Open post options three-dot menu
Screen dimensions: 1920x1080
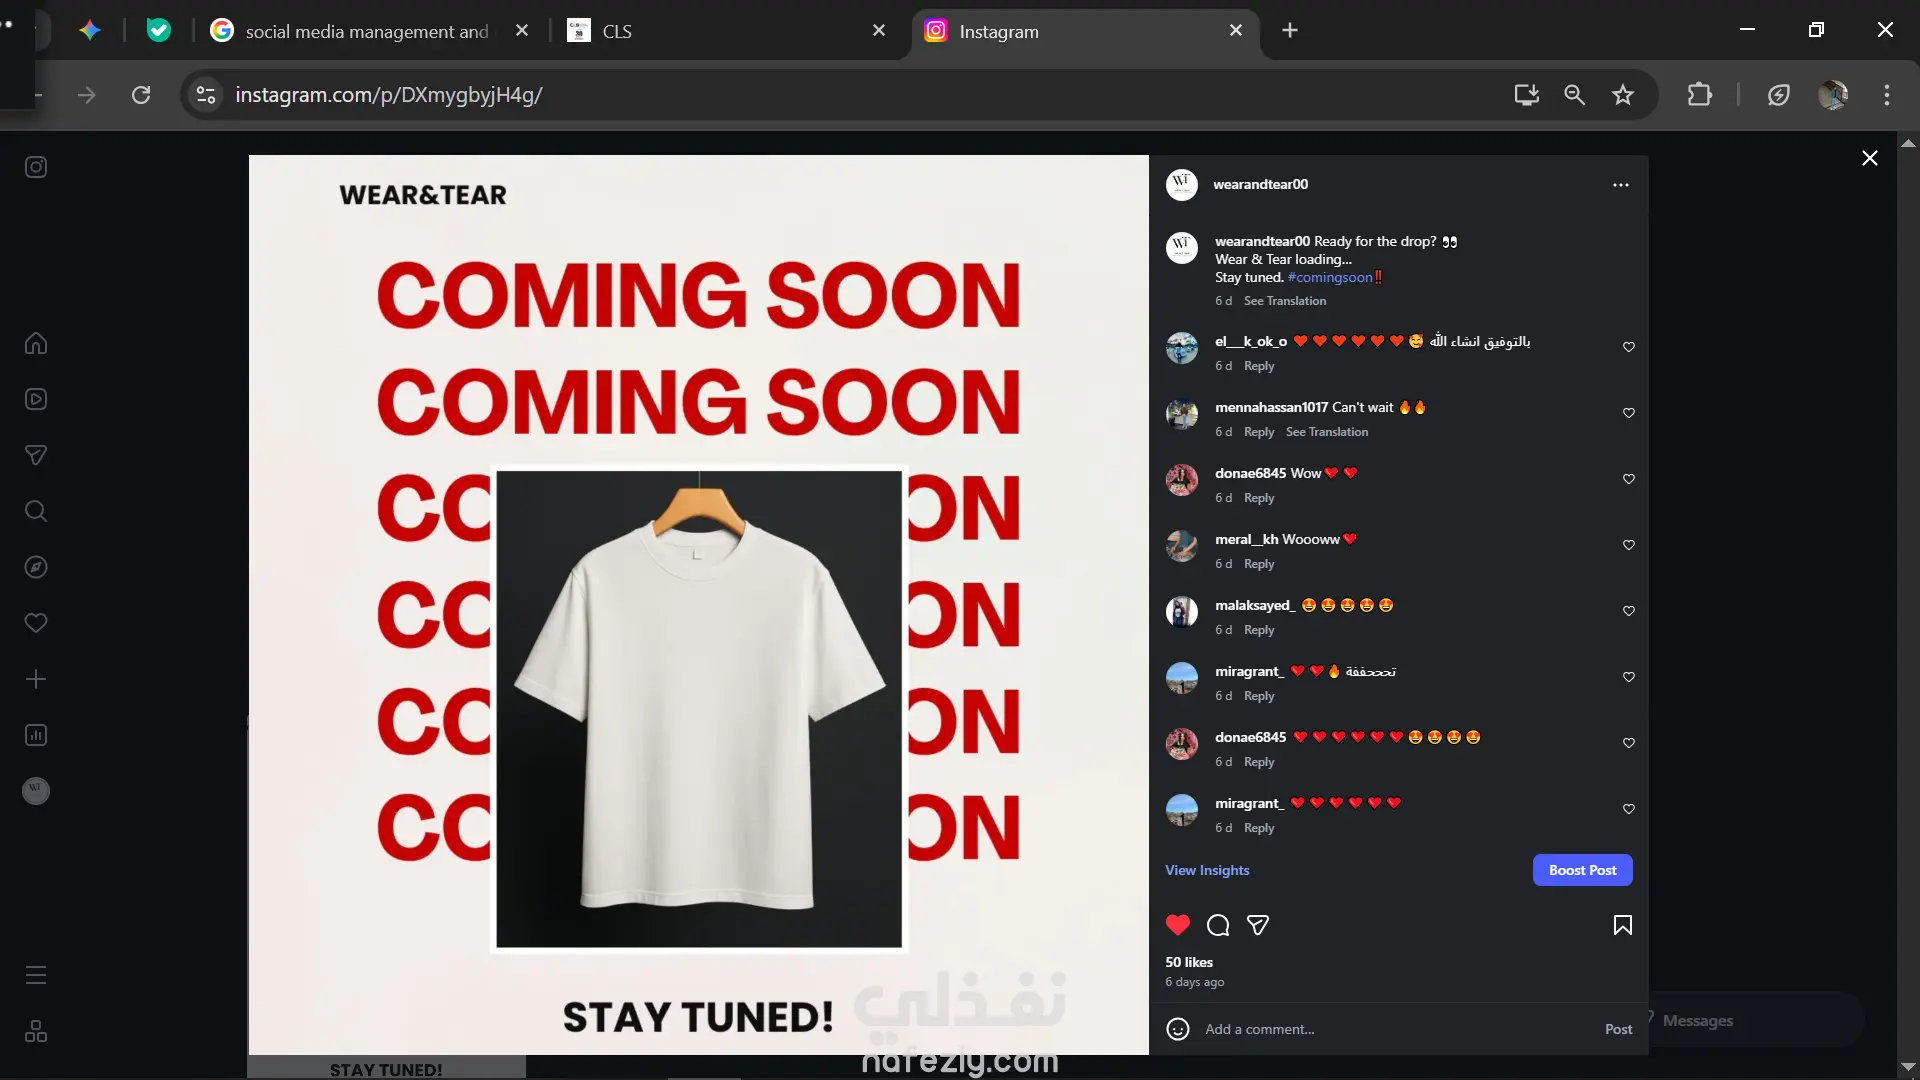tap(1621, 185)
